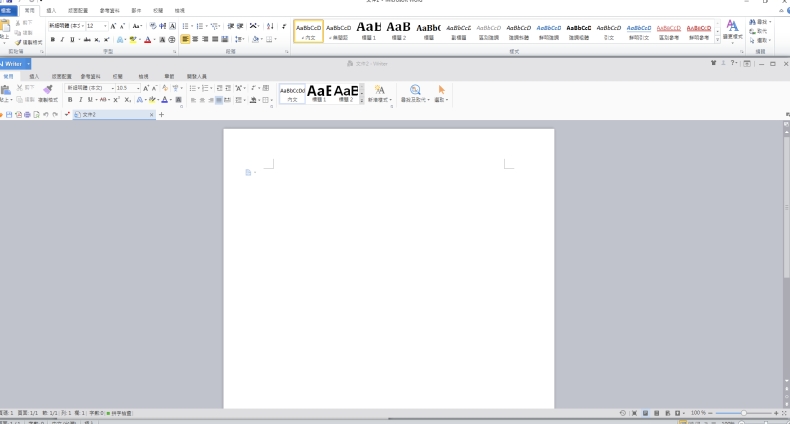Click Word's grow font icon
The height and width of the screenshot is (424, 790).
113,26
